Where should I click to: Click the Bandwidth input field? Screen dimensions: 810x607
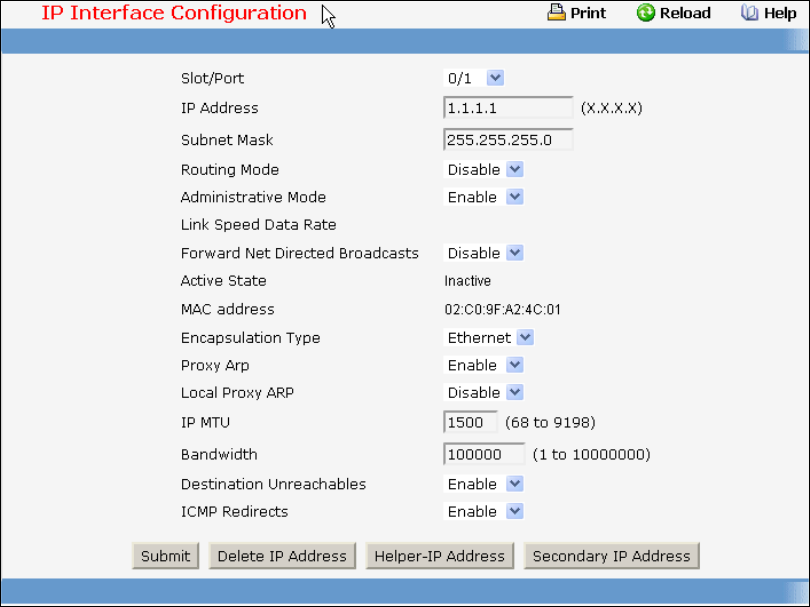(484, 455)
